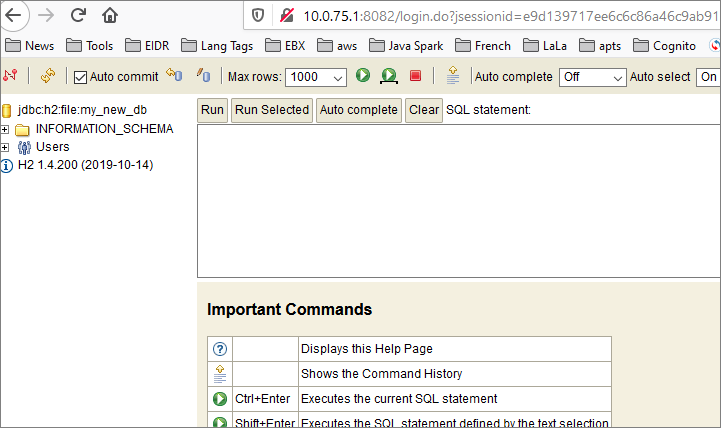
Task: Run the statement with green Run icon
Action: 363,76
